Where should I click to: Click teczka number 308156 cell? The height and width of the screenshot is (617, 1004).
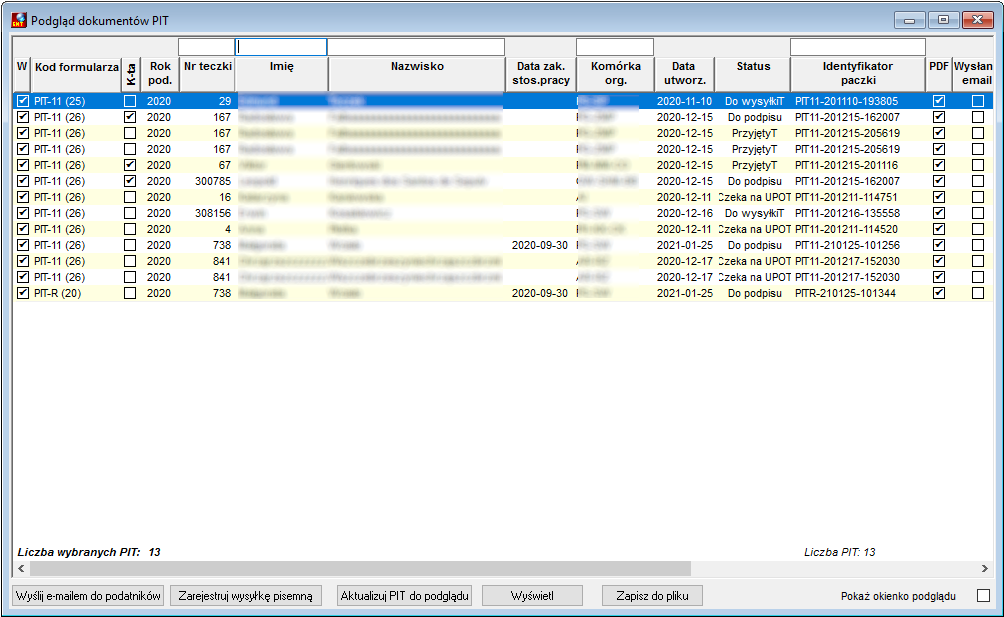tap(213, 213)
